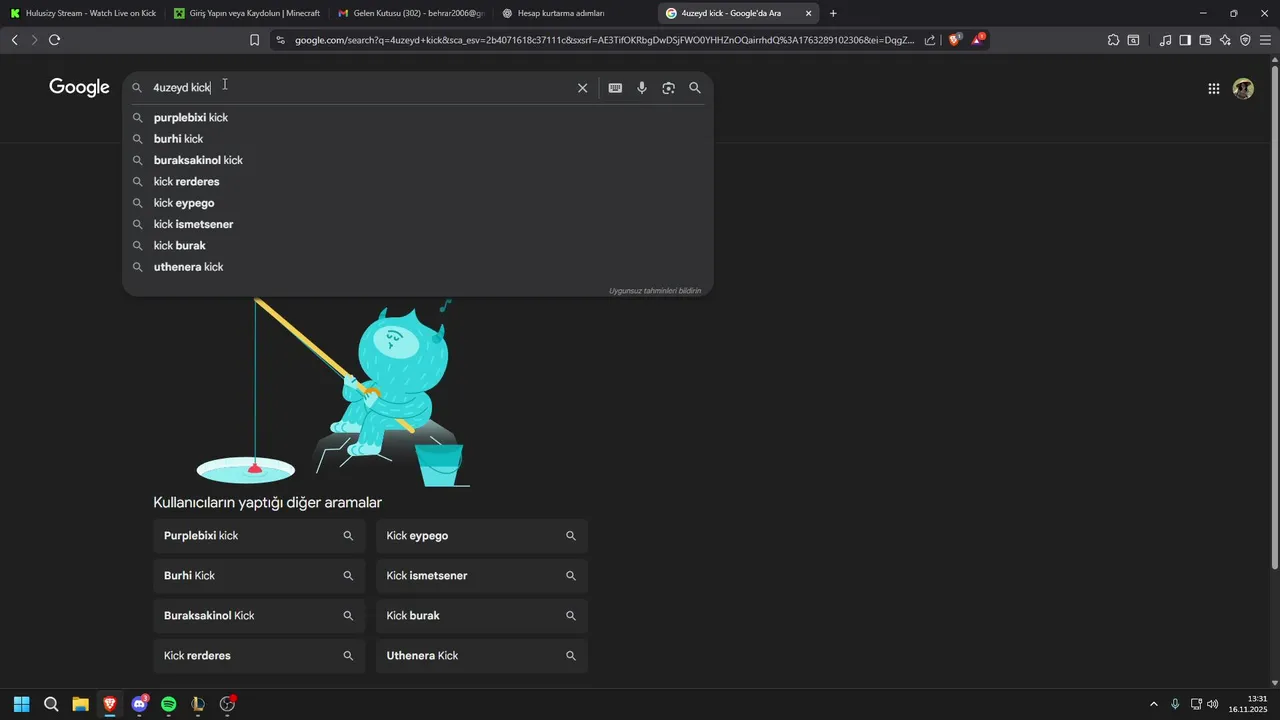Open File Explorer from the taskbar
1280x720 pixels.
click(x=80, y=704)
